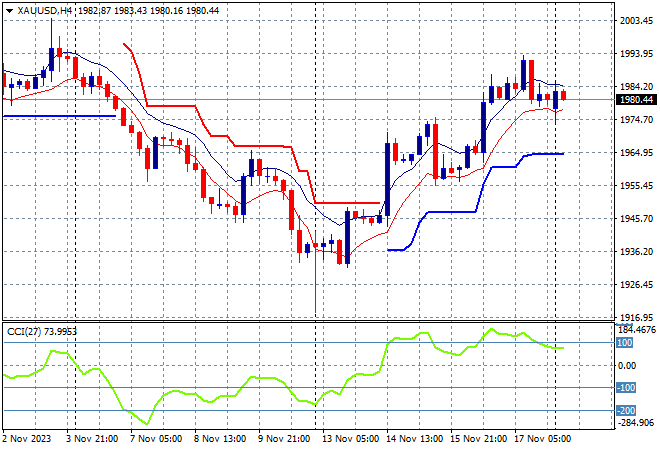This screenshot has width=660, height=450.
Task: Select the 2 Nov 2023 time label
Action: tap(29, 439)
